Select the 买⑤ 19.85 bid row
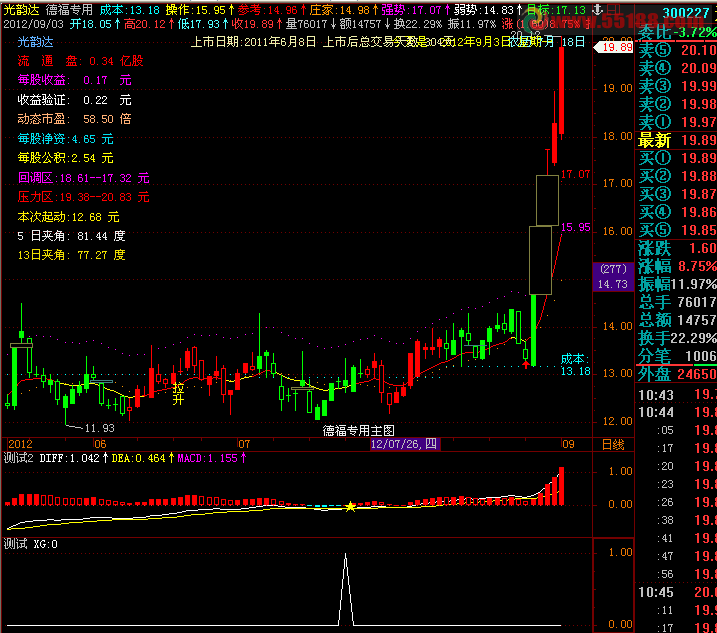 pyautogui.click(x=677, y=230)
